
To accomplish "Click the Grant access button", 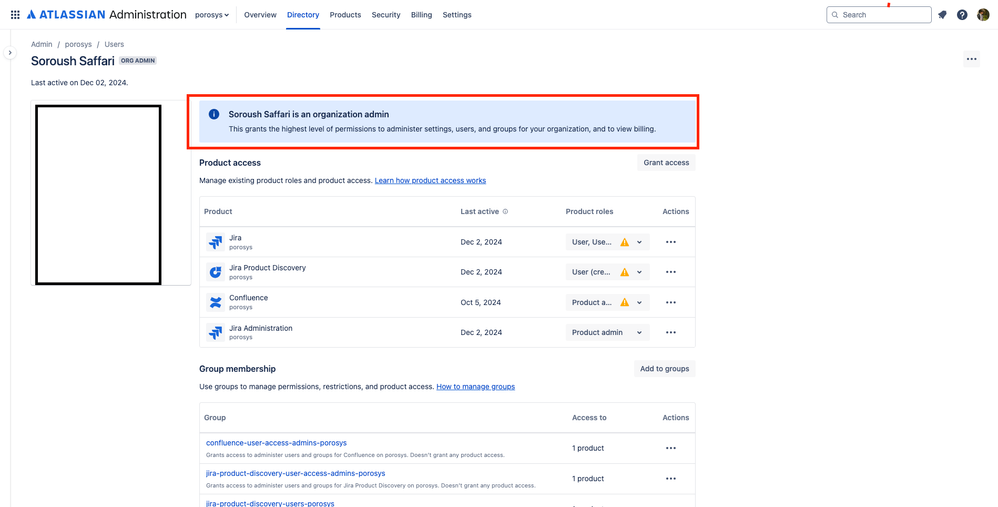I will [x=666, y=163].
